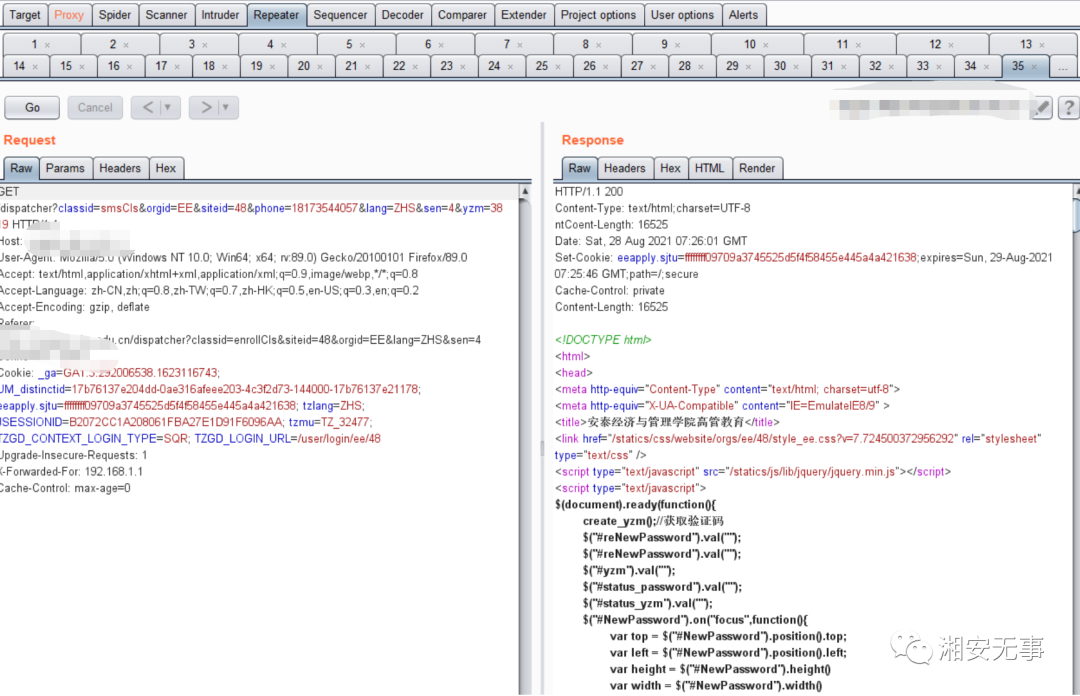The width and height of the screenshot is (1080, 696).
Task: Close Repeater tab 5 with its x
Action: coord(362,45)
